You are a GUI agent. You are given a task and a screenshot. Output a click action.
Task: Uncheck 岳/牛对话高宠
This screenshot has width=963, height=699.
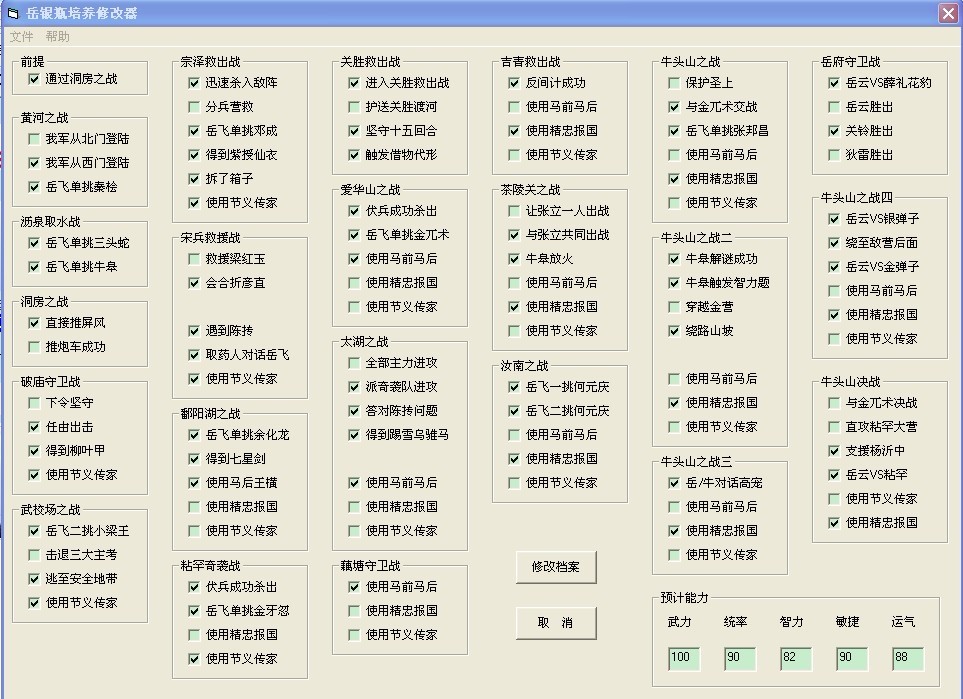pos(674,483)
